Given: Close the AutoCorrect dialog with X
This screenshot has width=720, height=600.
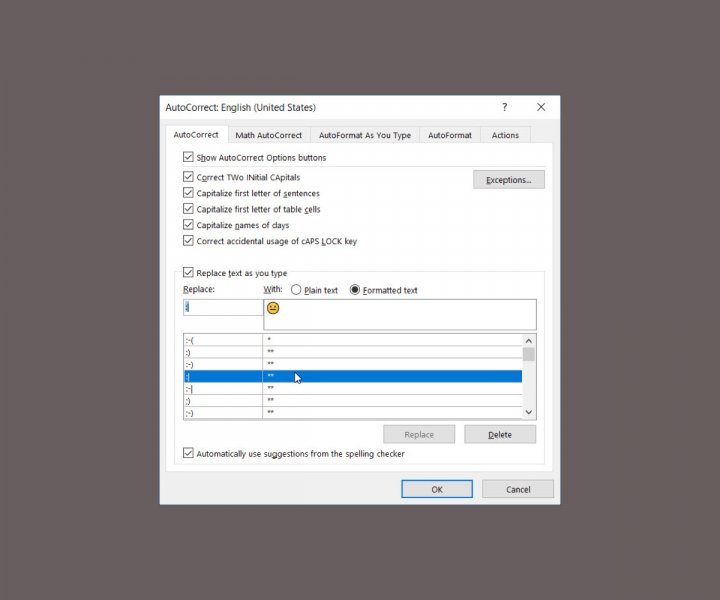Looking at the screenshot, I should 541,107.
